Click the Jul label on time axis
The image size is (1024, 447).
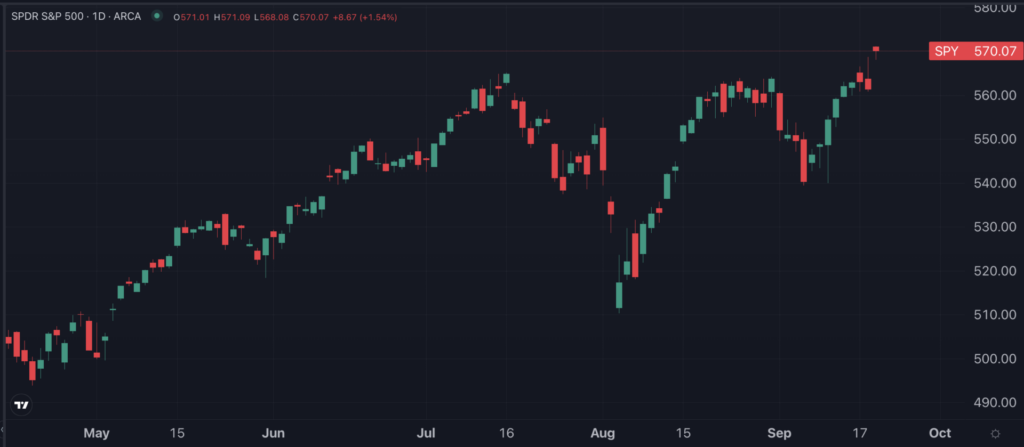point(426,433)
